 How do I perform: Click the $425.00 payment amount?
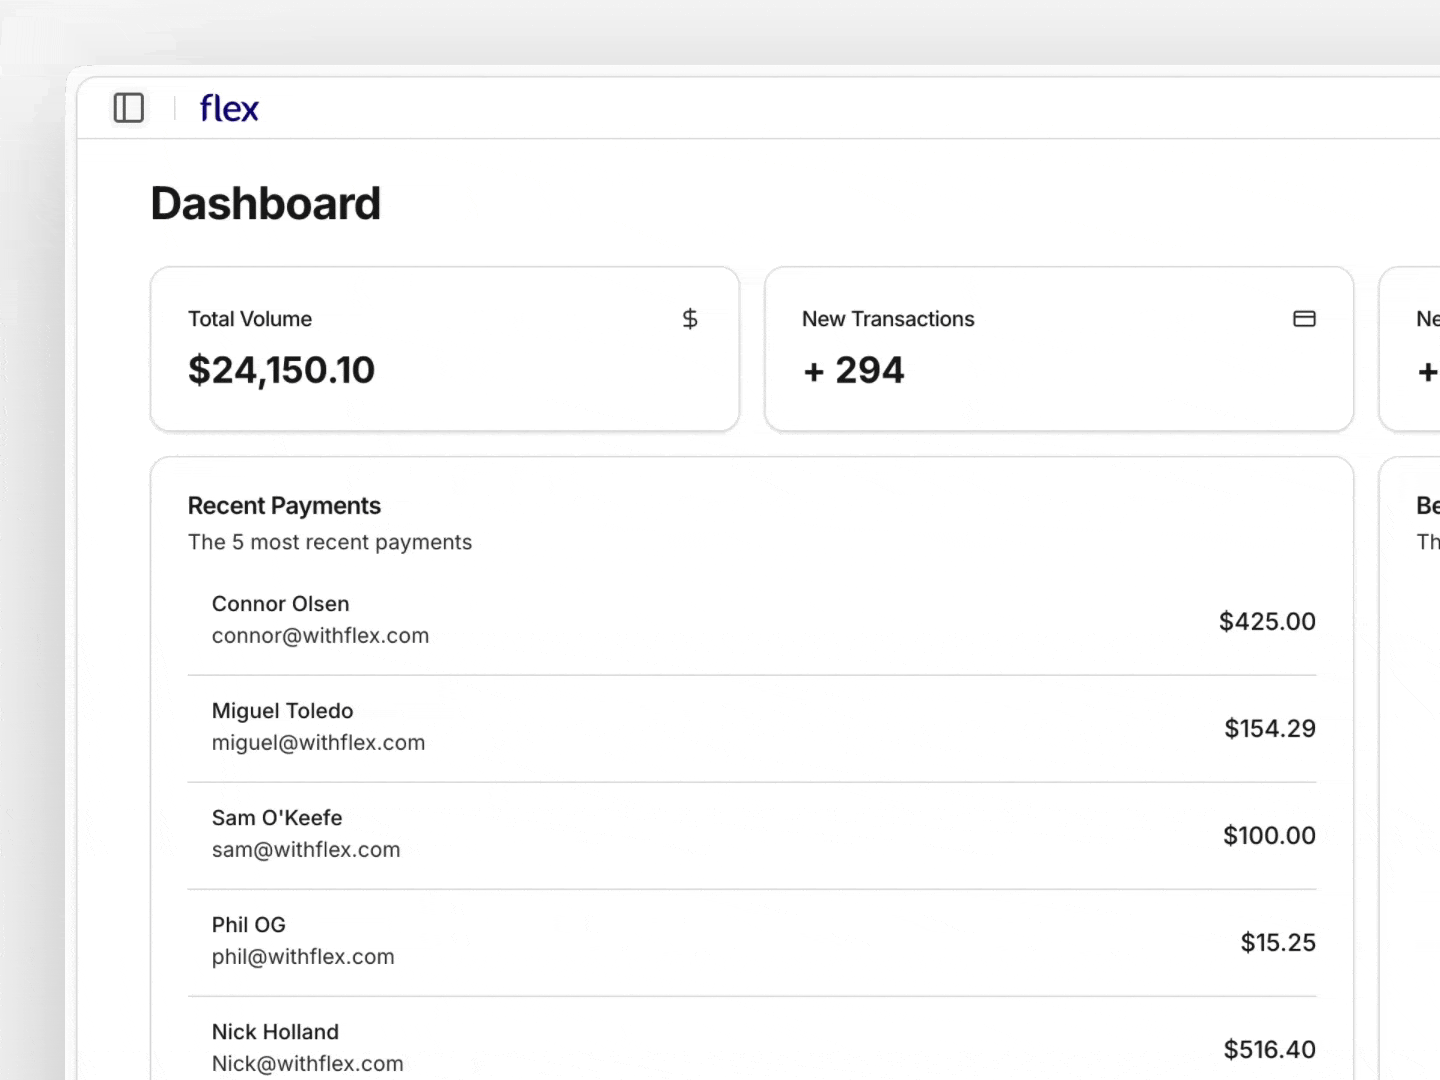coord(1267,621)
